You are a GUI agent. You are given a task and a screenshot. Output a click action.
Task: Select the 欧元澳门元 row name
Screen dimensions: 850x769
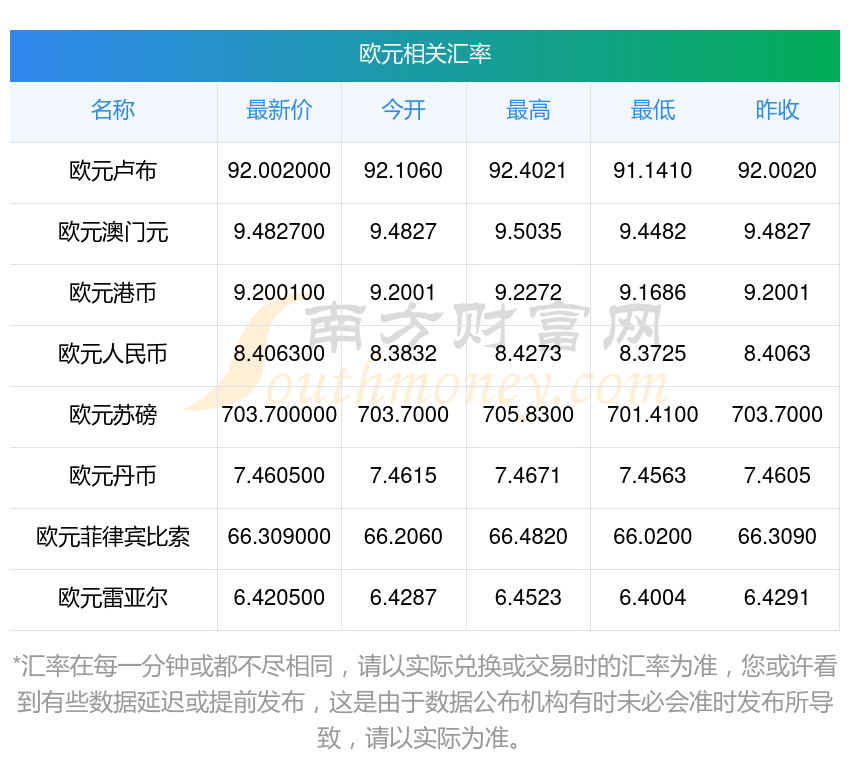113,232
